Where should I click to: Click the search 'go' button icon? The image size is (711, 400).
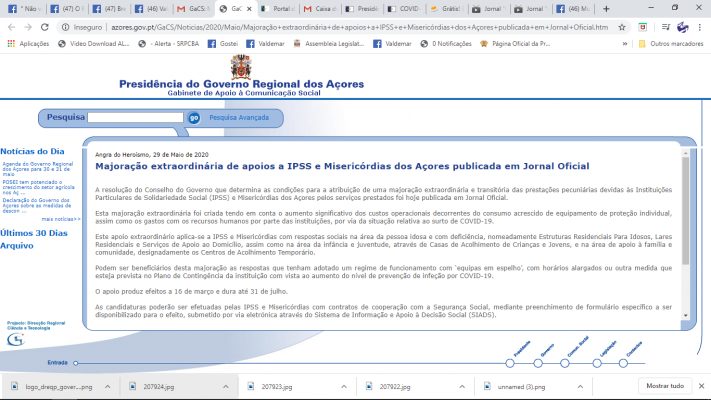(194, 117)
